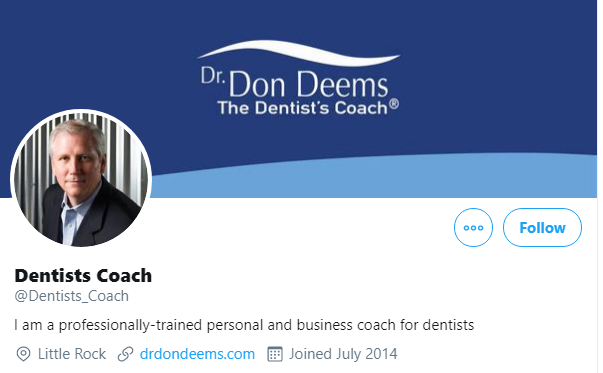Click the Little Rock location text
603x373 pixels.
coord(72,354)
